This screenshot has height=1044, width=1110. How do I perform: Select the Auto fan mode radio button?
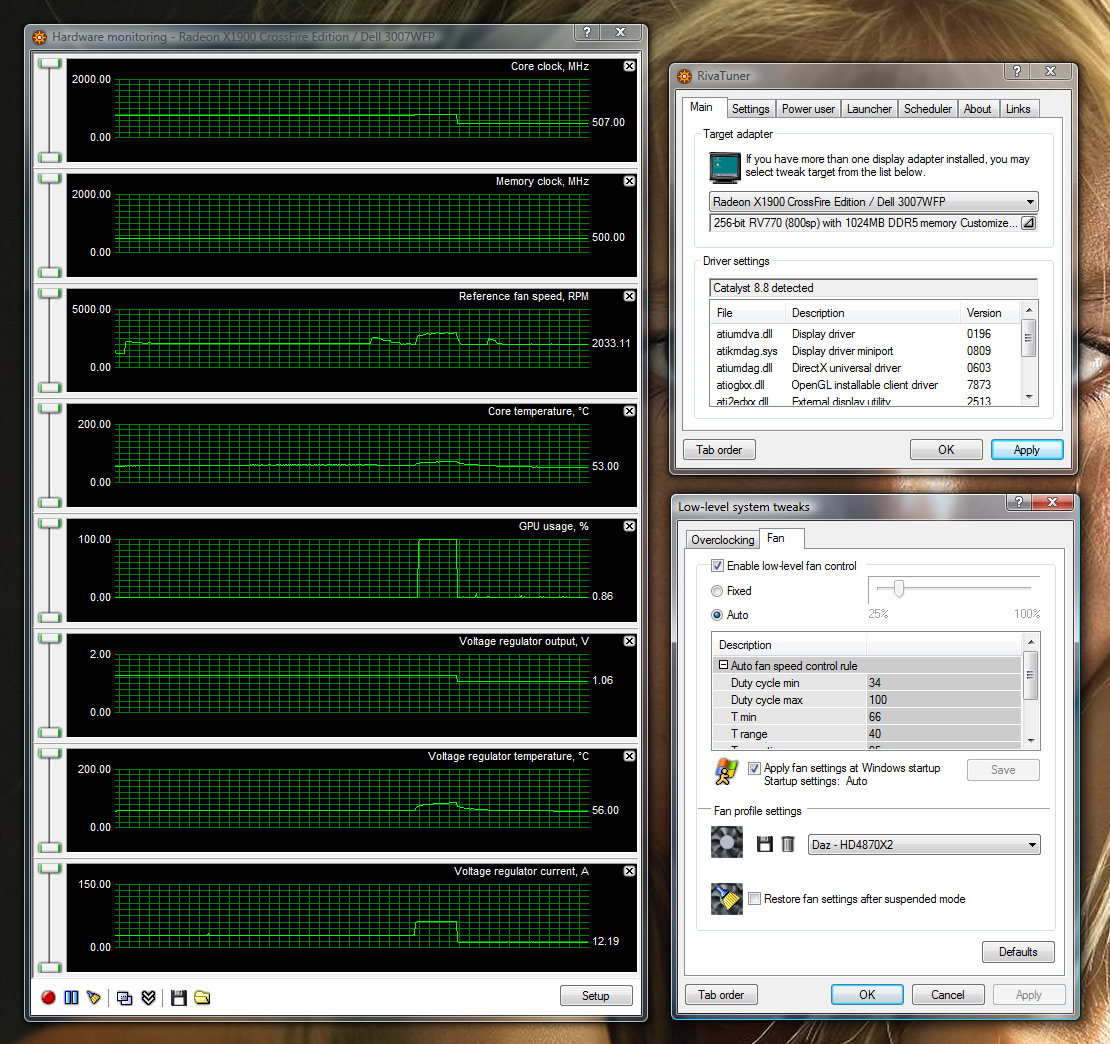click(x=717, y=615)
